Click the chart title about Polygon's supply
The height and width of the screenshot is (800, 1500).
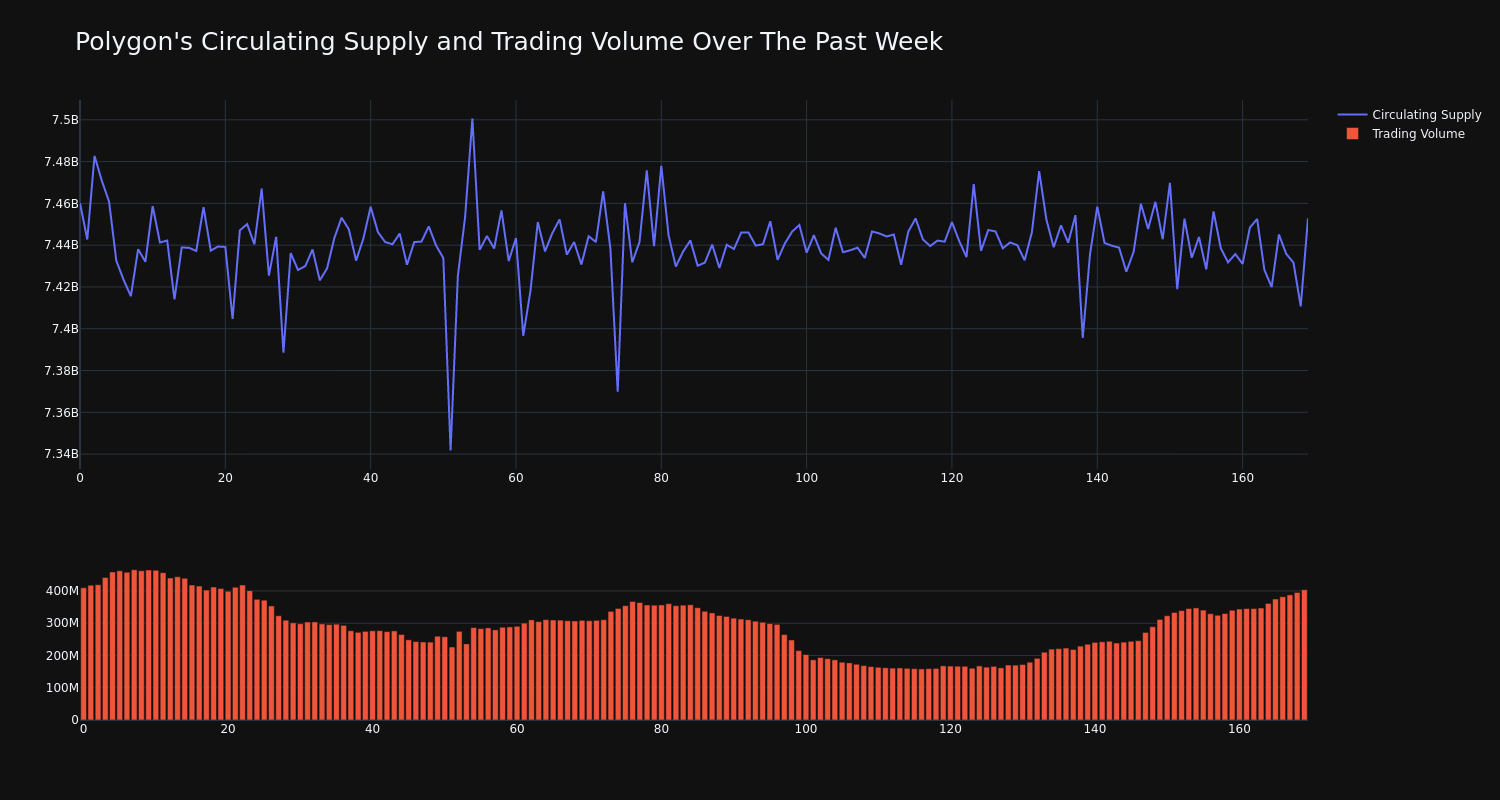coord(508,42)
